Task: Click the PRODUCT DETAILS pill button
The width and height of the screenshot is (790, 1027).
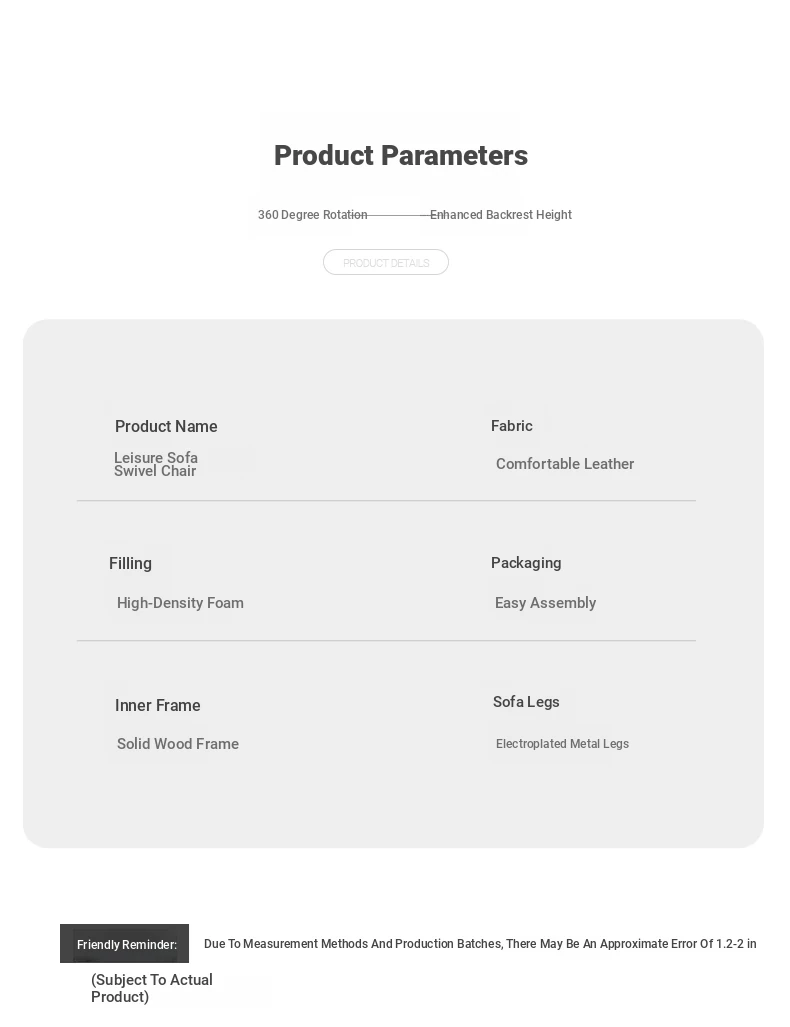Action: click(386, 262)
